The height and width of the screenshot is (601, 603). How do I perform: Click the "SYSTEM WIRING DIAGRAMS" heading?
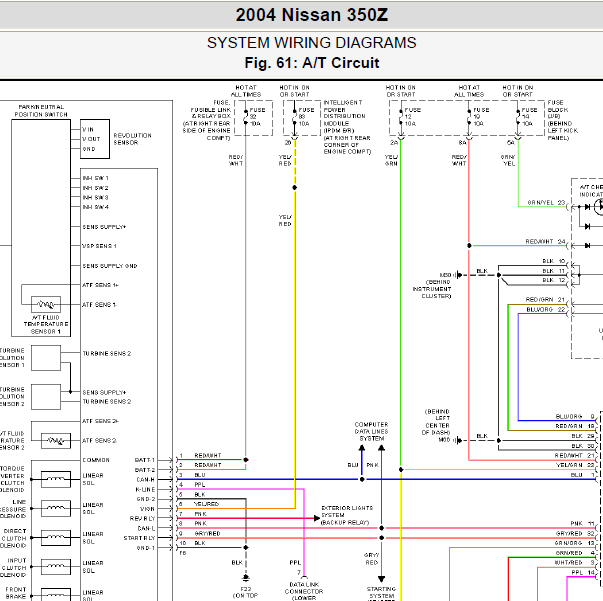click(x=311, y=43)
